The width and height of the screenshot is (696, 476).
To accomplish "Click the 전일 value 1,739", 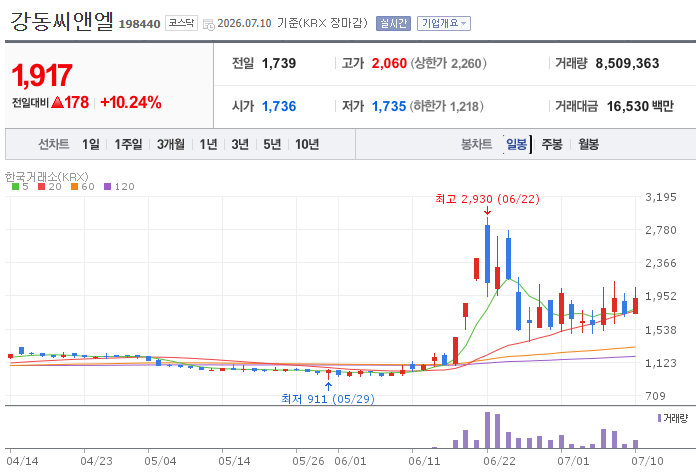I will pos(279,63).
